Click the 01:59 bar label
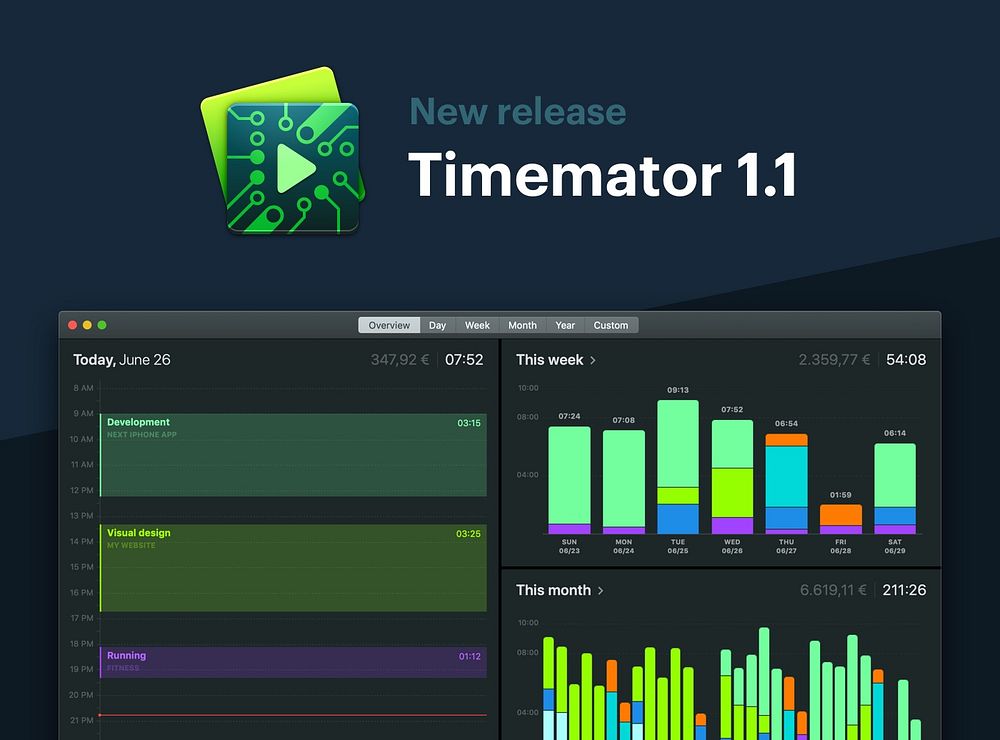Screen dimensions: 1000x740 841,495
